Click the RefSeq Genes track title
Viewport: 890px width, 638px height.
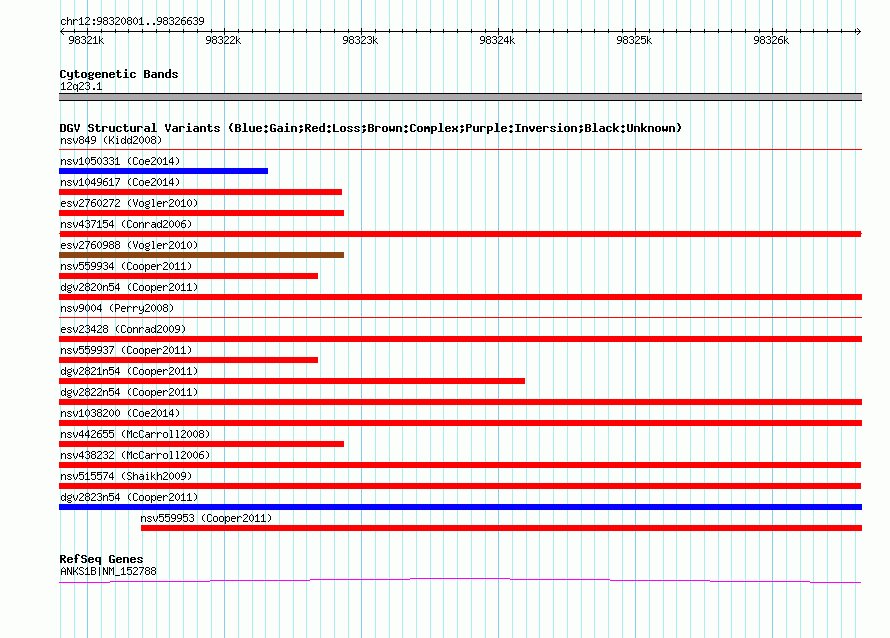coord(101,559)
